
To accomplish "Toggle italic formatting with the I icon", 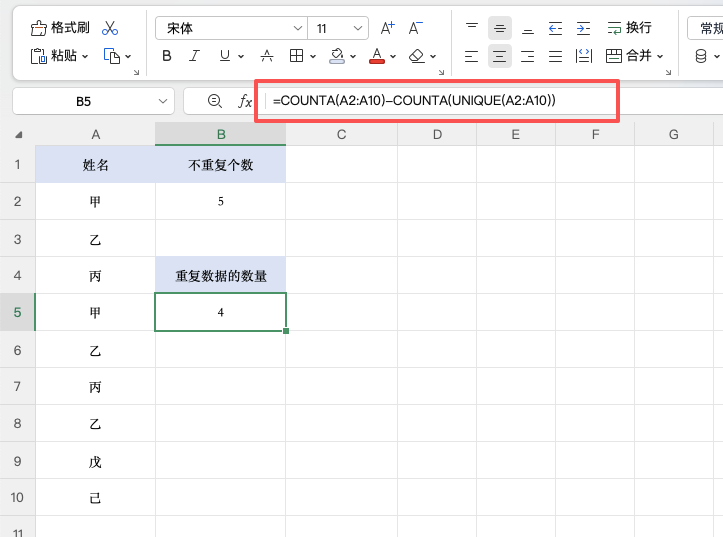I will click(x=196, y=56).
